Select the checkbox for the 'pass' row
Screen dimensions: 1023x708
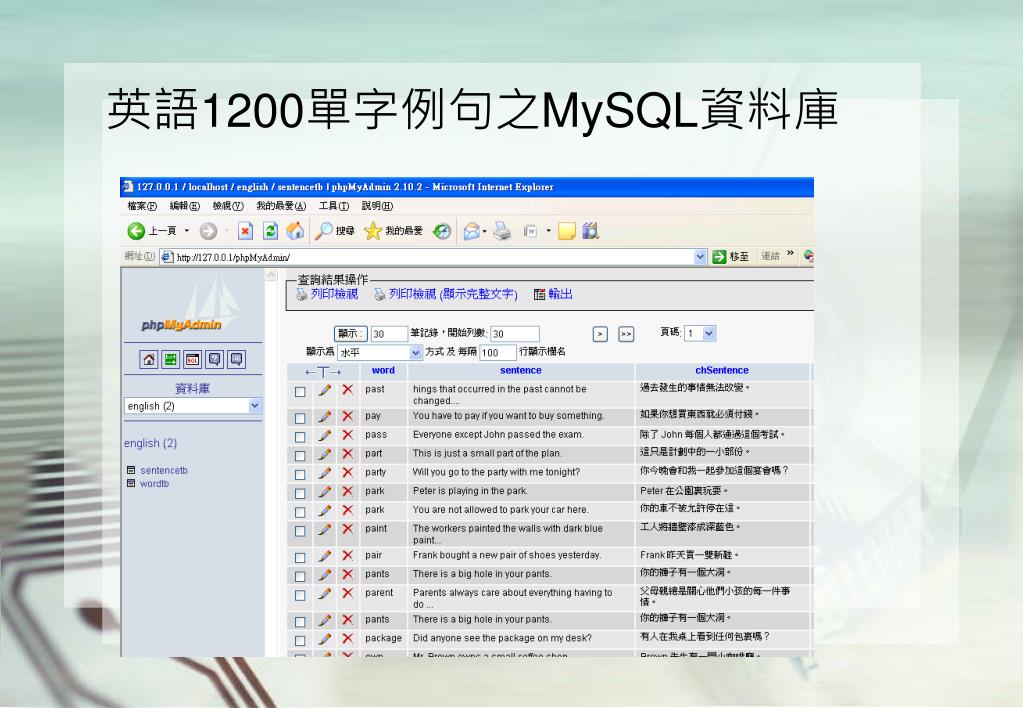coord(300,437)
